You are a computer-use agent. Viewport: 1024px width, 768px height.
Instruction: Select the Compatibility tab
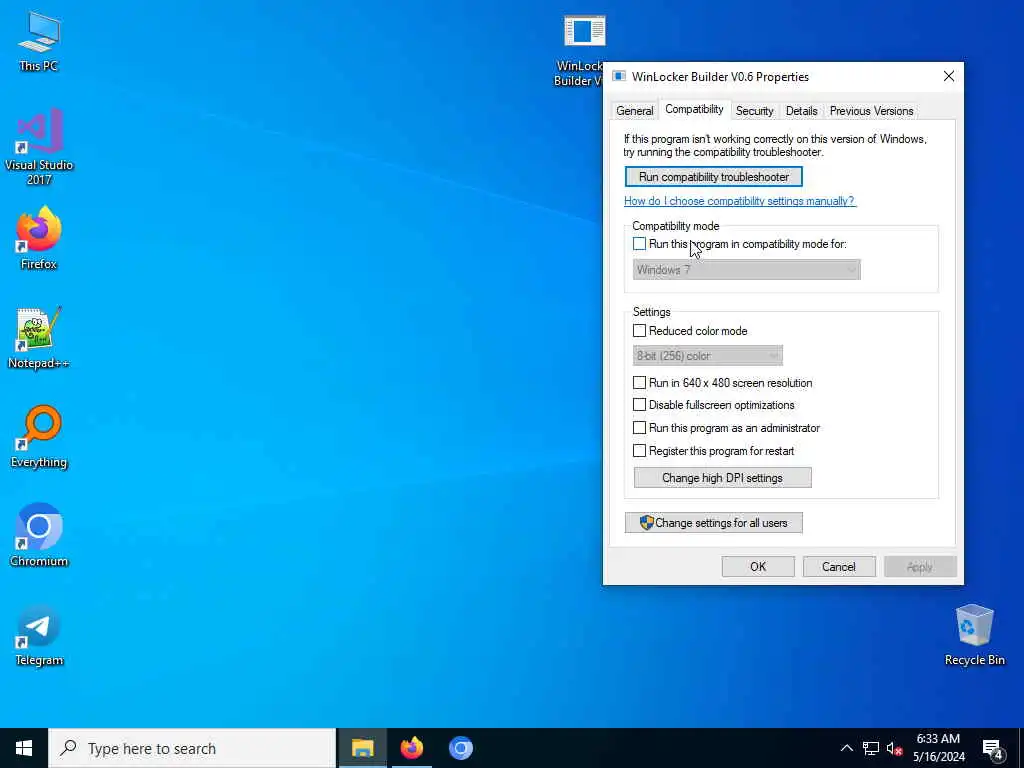694,109
